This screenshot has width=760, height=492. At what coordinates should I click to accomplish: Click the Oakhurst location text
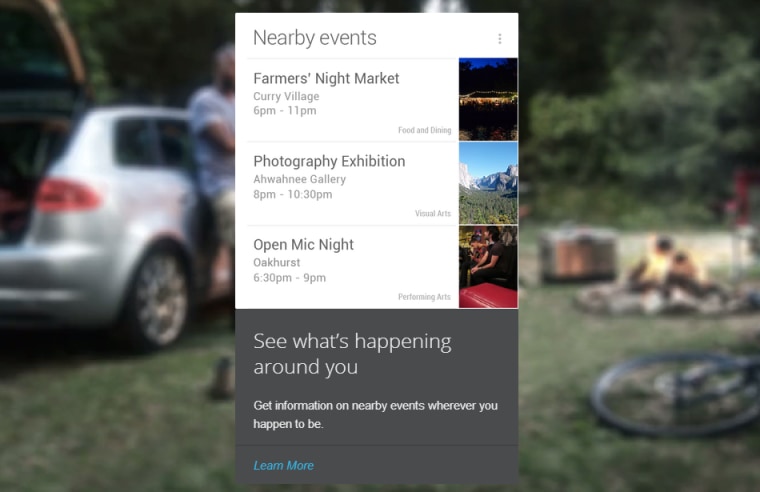tap(277, 263)
